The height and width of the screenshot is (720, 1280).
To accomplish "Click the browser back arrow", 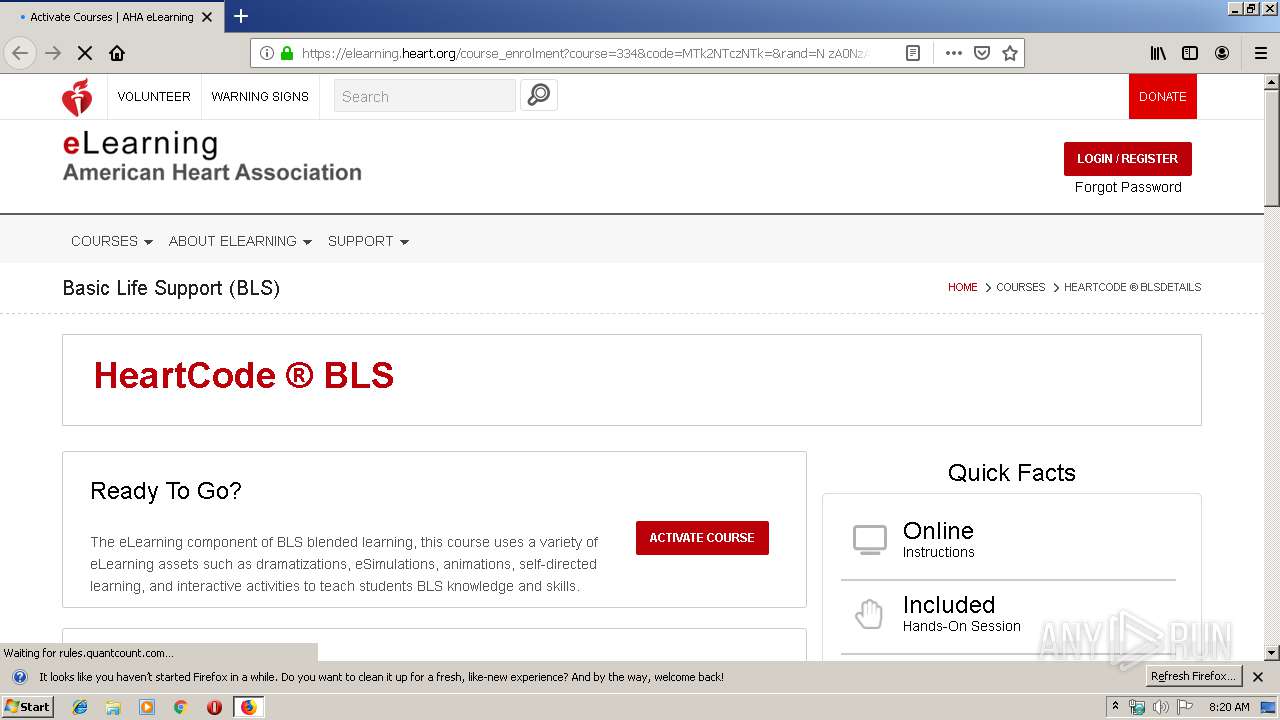I will coord(20,53).
